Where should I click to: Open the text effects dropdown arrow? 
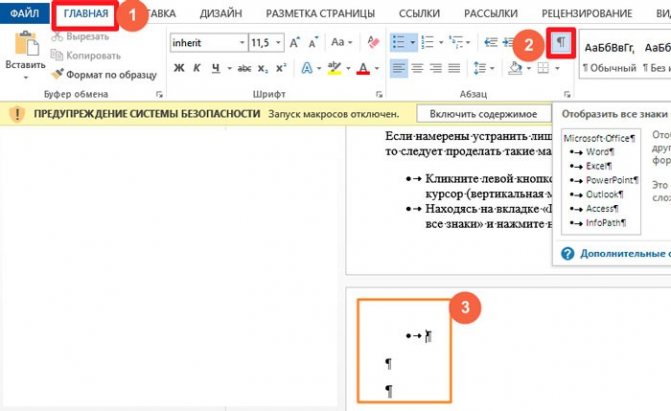(x=319, y=68)
